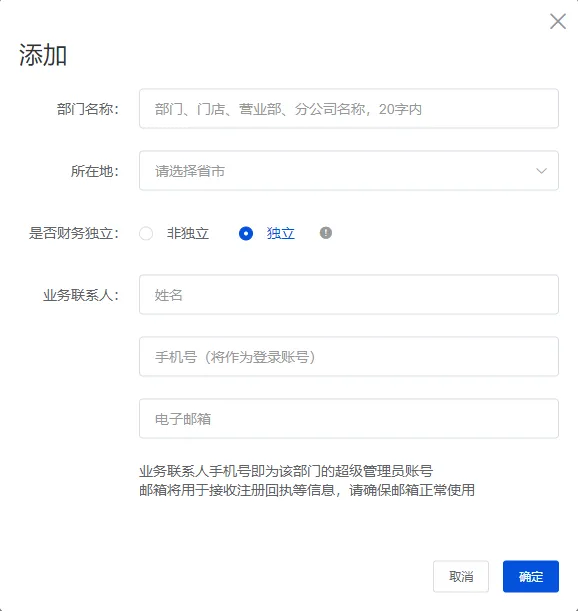Screen dimensions: 578x611
Task: Click the 所在地 field label
Action: [95, 171]
